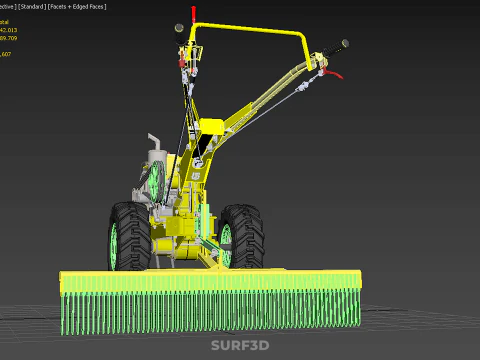
Task: Select the '89.709' statistics value
Action: click(8, 38)
